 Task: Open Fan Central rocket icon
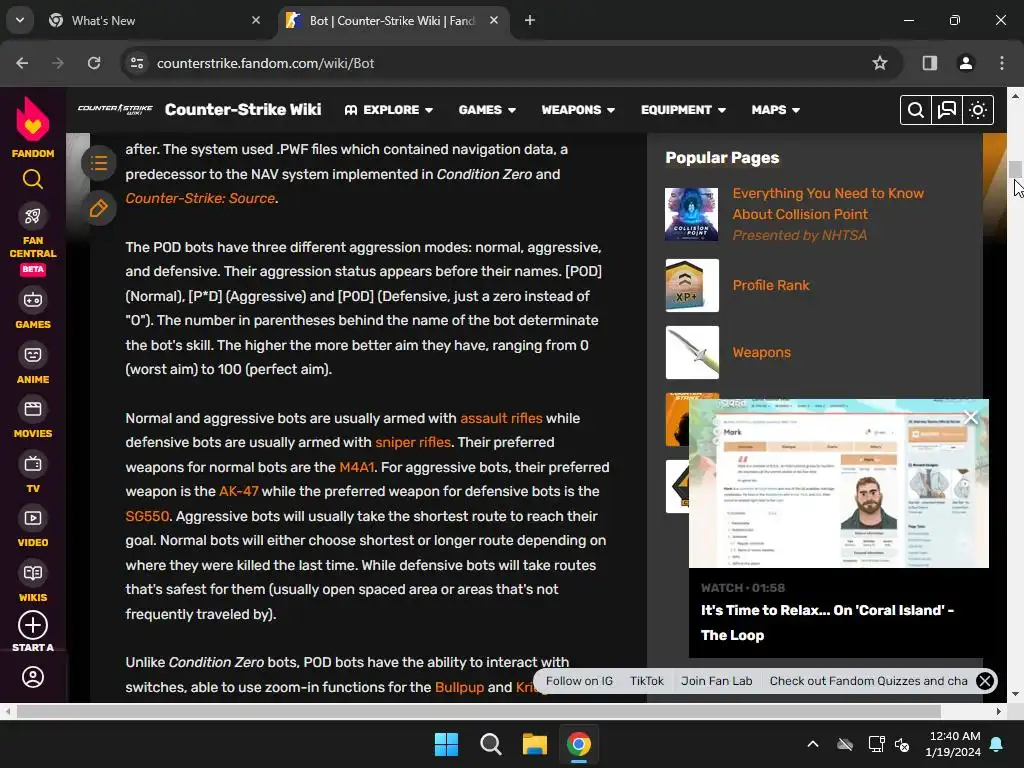[33, 216]
